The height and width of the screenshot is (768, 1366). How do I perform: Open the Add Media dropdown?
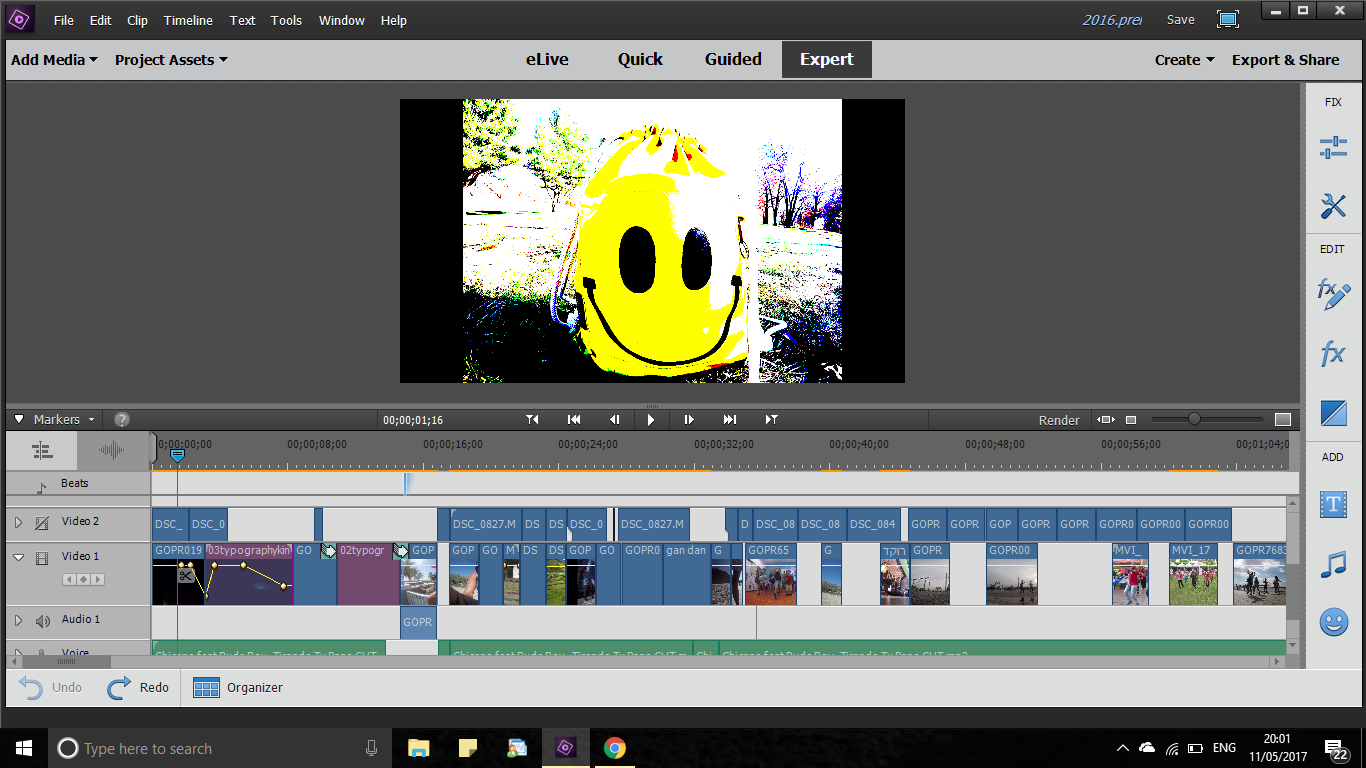point(54,60)
